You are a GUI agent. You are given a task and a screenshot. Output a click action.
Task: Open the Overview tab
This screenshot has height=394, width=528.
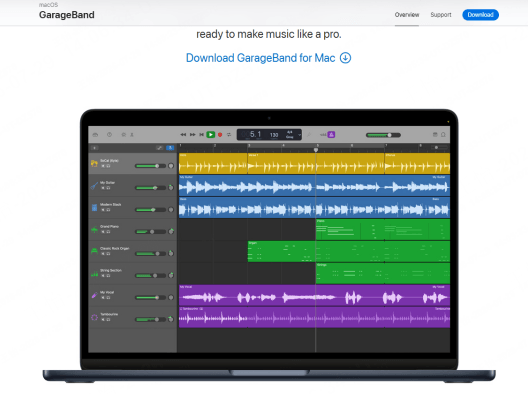click(407, 15)
